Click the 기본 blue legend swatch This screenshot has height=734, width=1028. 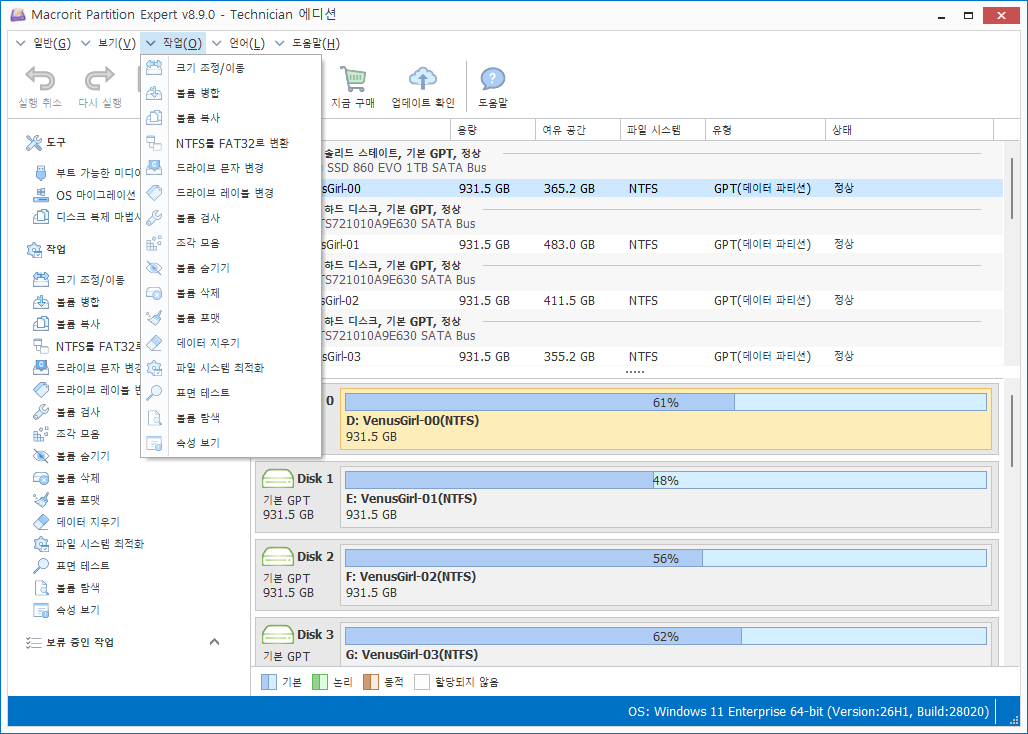click(269, 682)
